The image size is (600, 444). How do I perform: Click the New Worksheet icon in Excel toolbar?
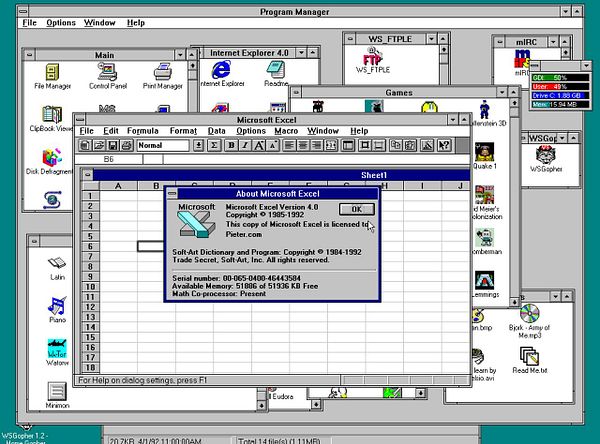tap(85, 145)
